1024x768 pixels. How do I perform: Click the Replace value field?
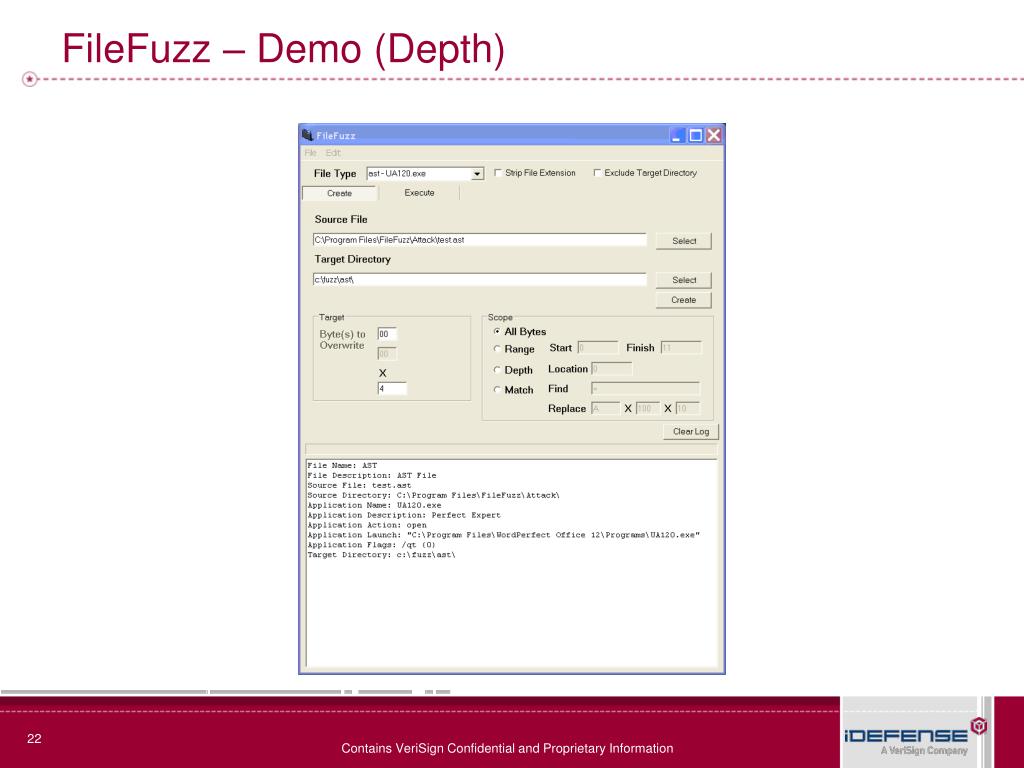605,408
